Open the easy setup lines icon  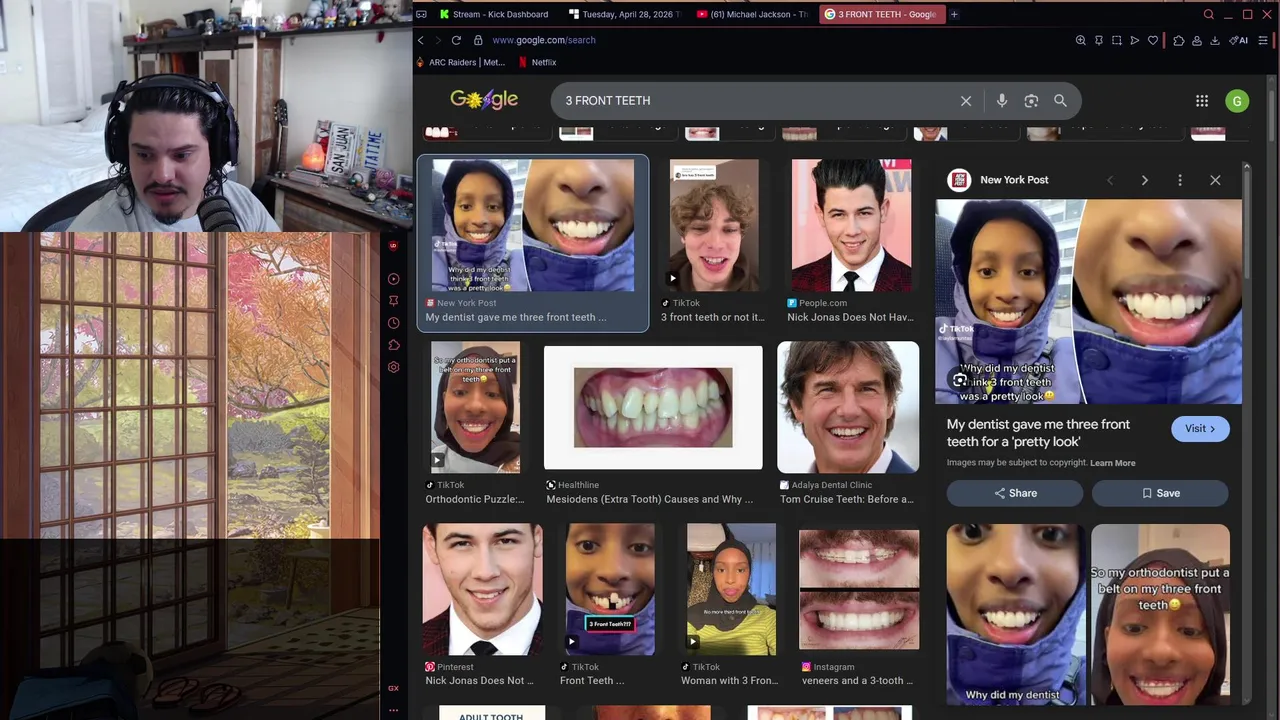point(1263,40)
